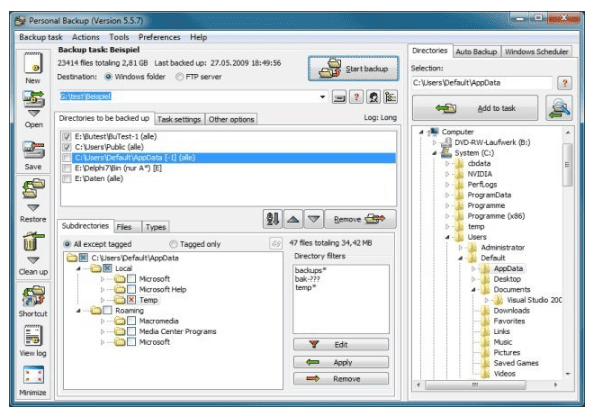Screen dimensions: 596x416
Task: Select Windows folder destination
Action: (x=108, y=77)
